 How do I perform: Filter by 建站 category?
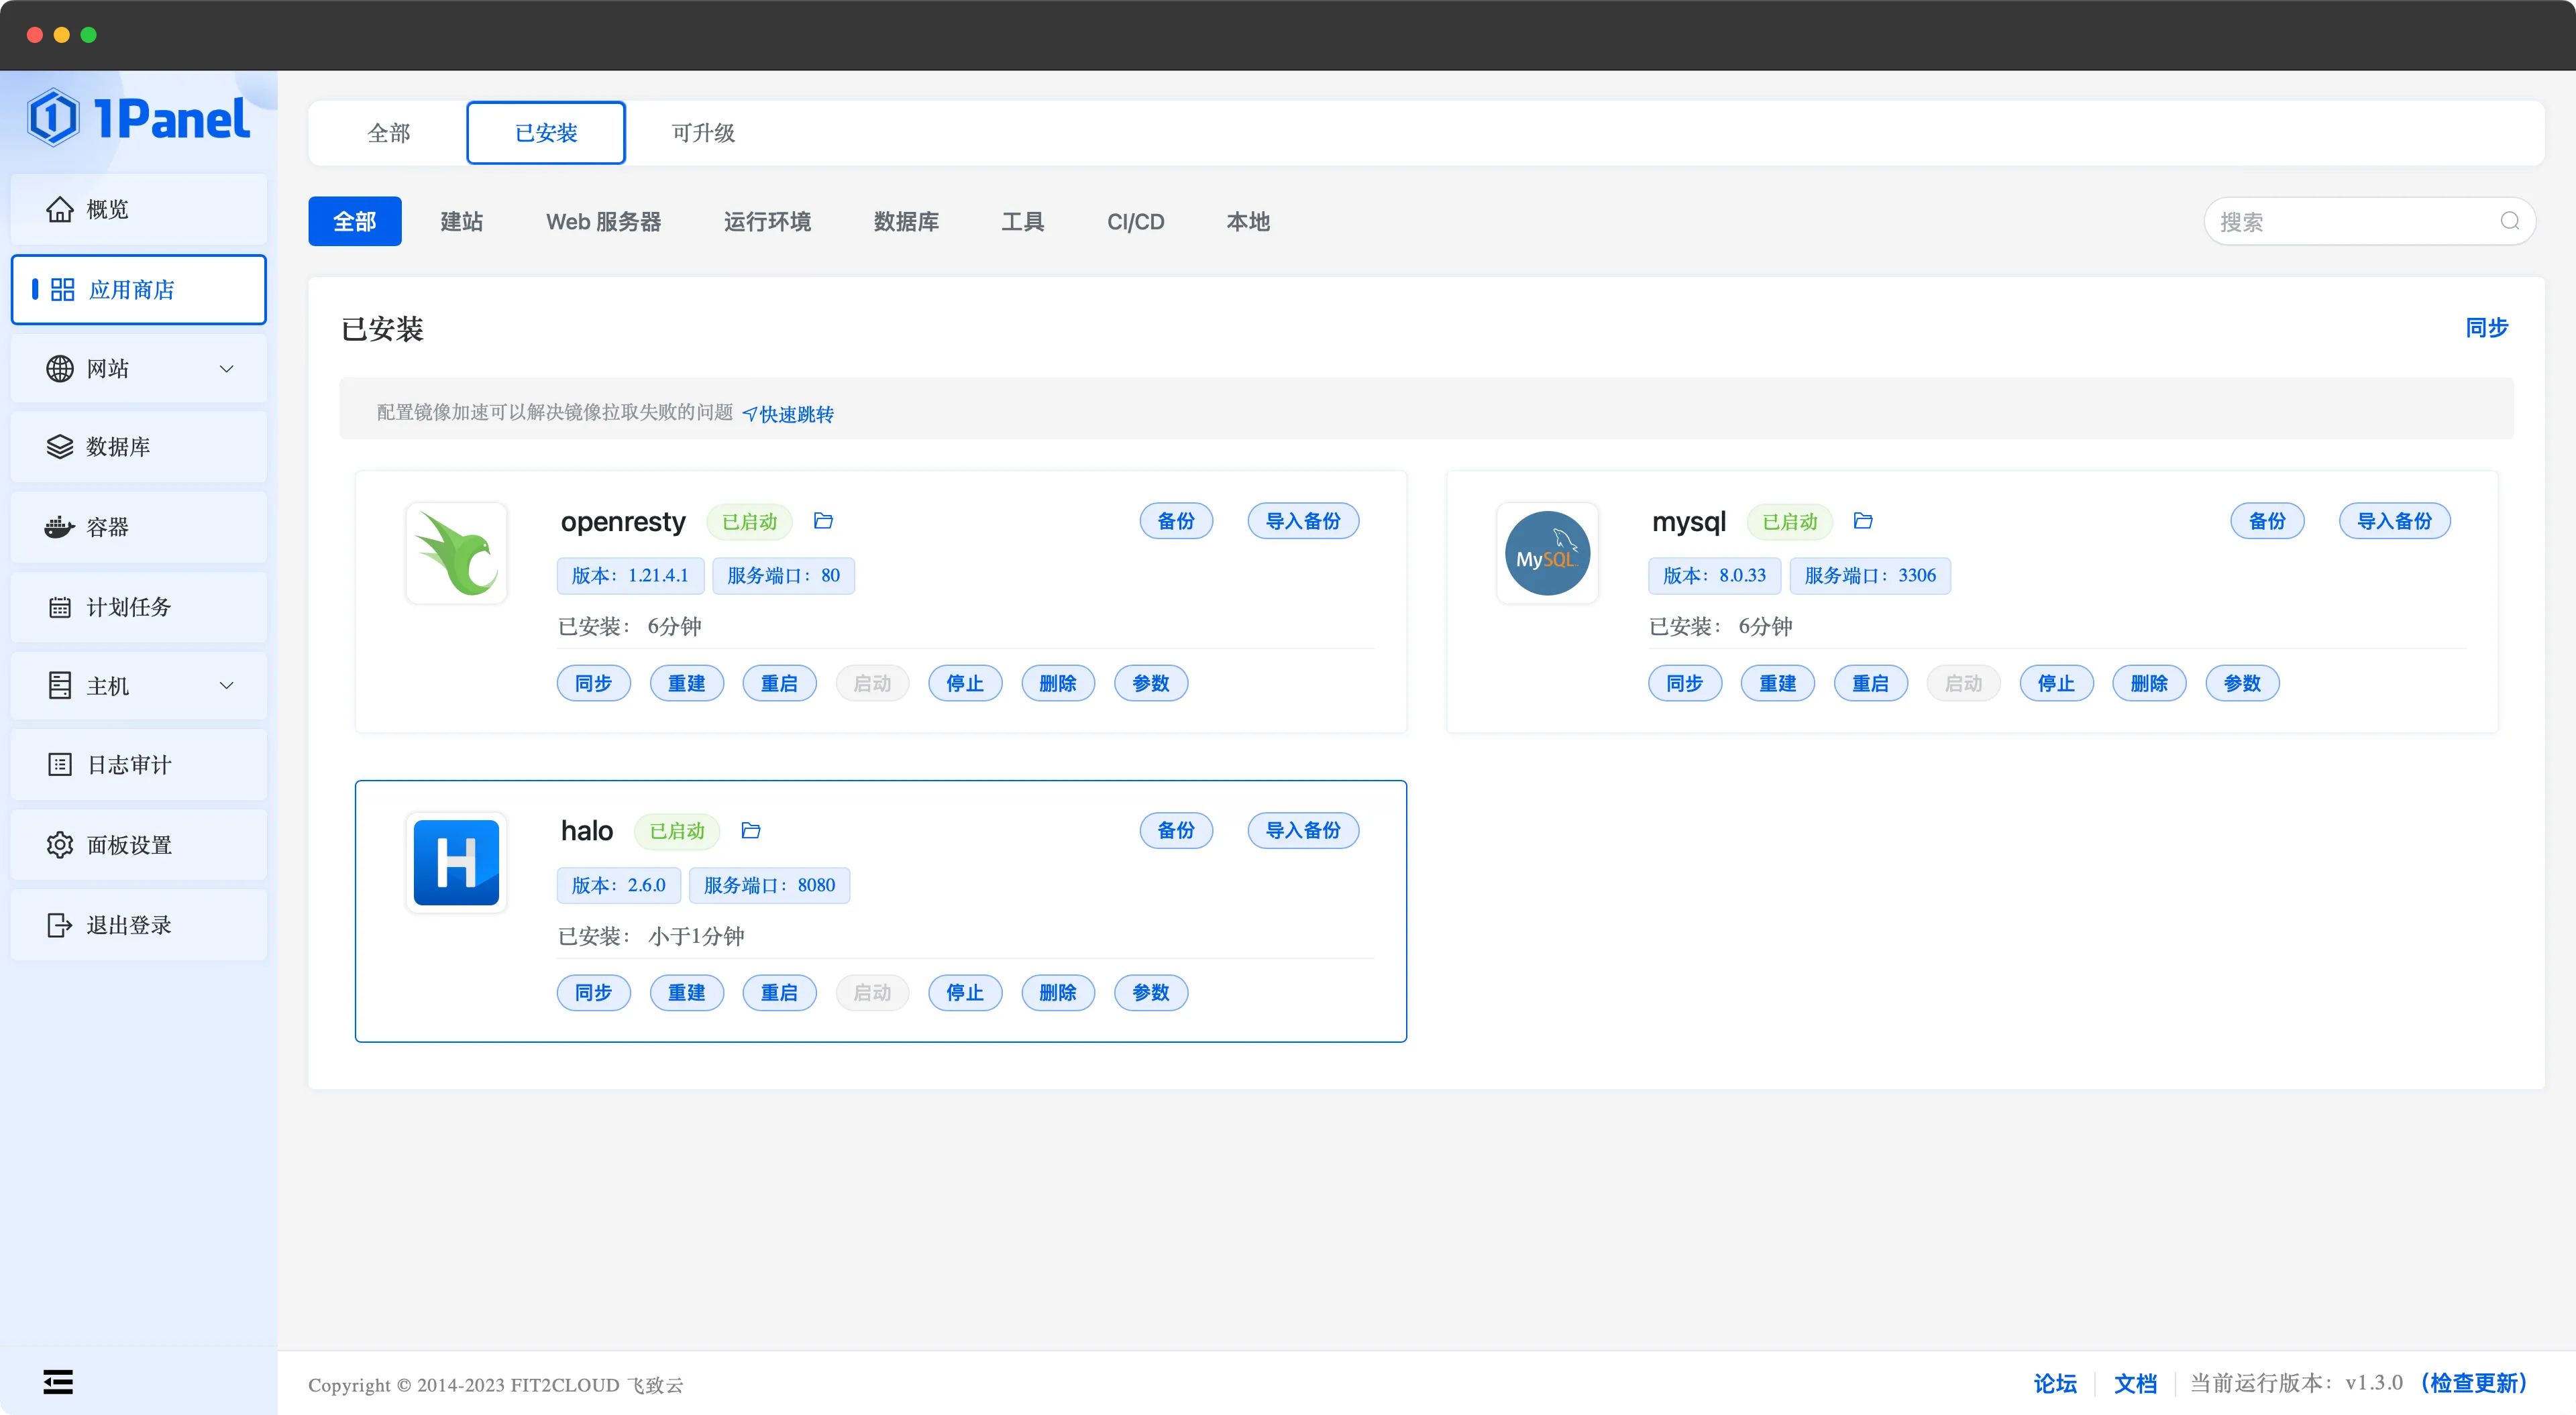pos(462,221)
